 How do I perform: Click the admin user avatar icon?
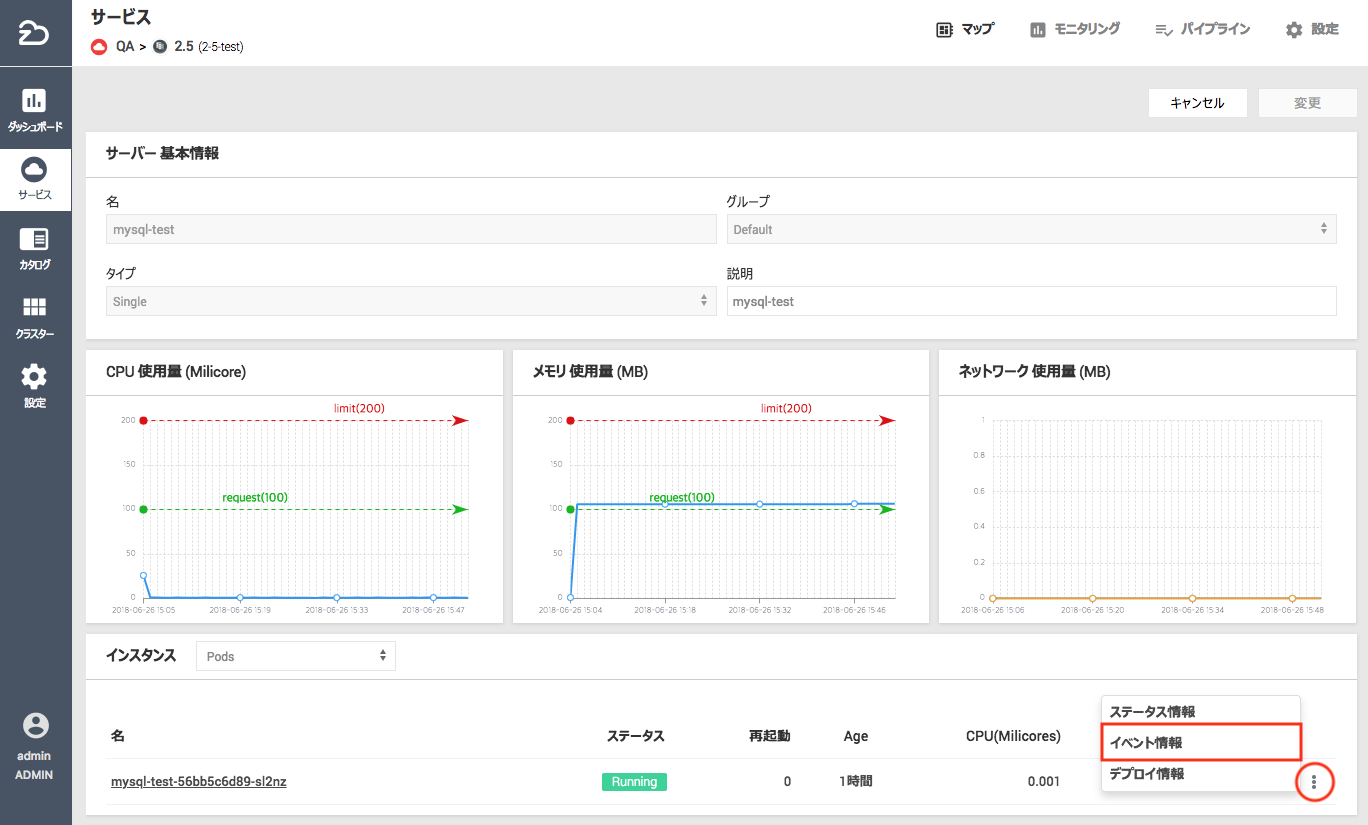coord(35,726)
